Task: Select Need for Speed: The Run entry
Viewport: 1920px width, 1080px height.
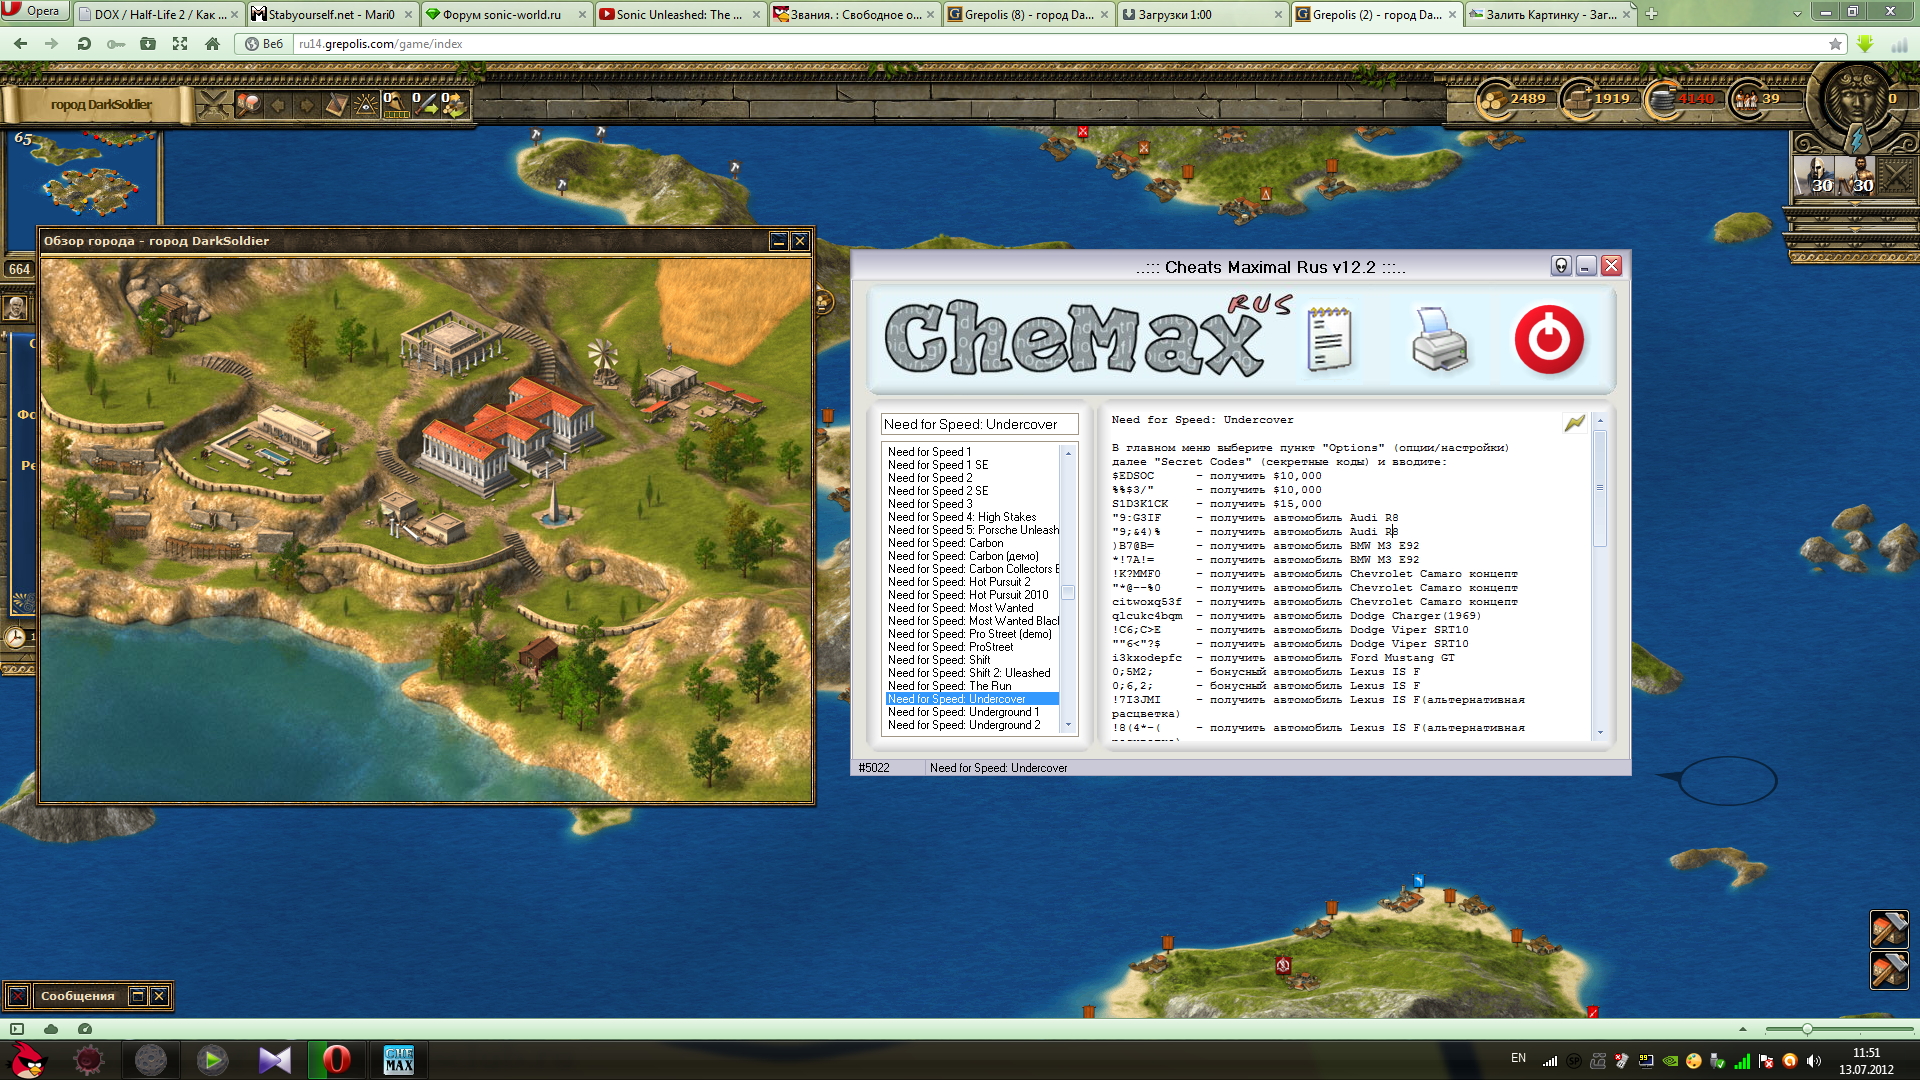Action: pyautogui.click(x=949, y=686)
